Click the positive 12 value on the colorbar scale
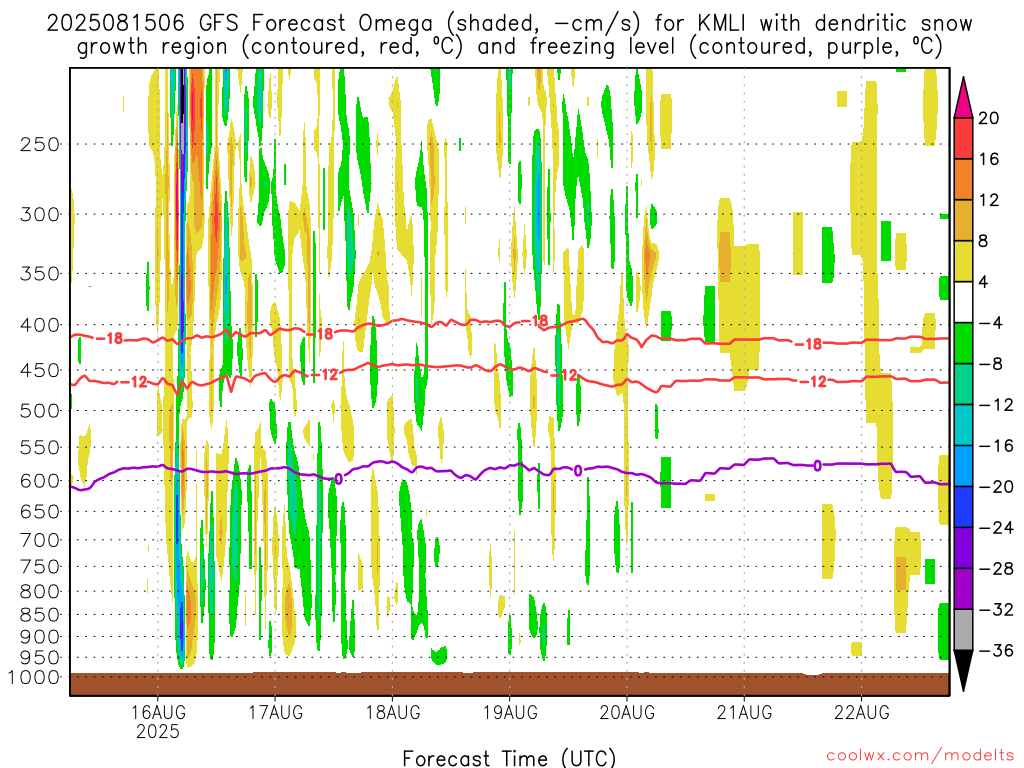 989,200
